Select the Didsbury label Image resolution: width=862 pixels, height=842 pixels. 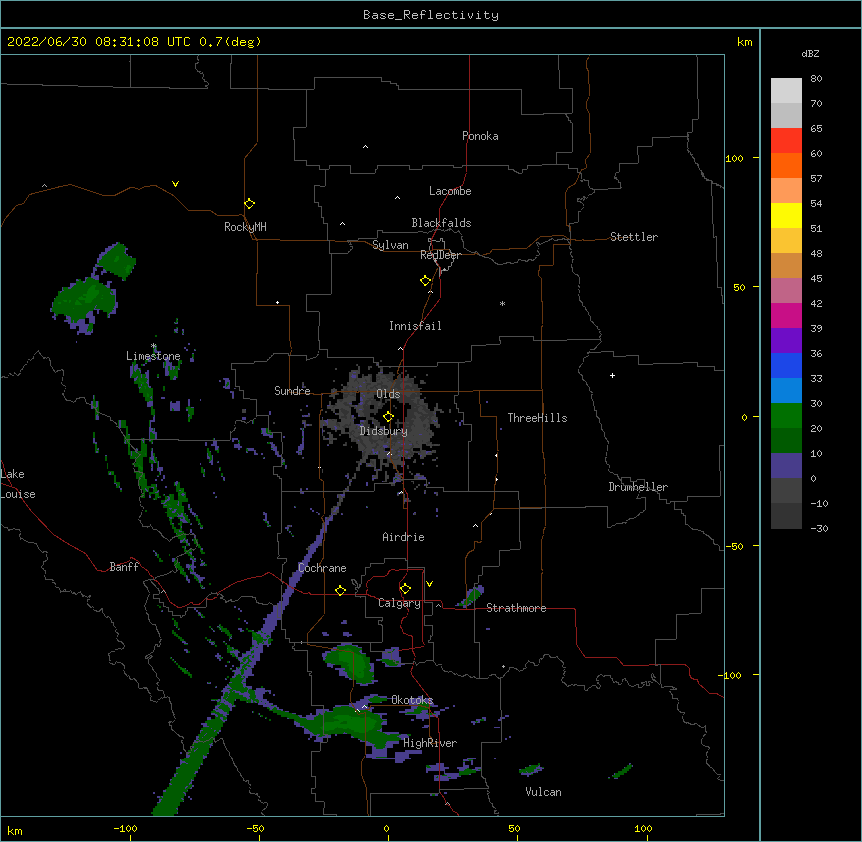(384, 431)
